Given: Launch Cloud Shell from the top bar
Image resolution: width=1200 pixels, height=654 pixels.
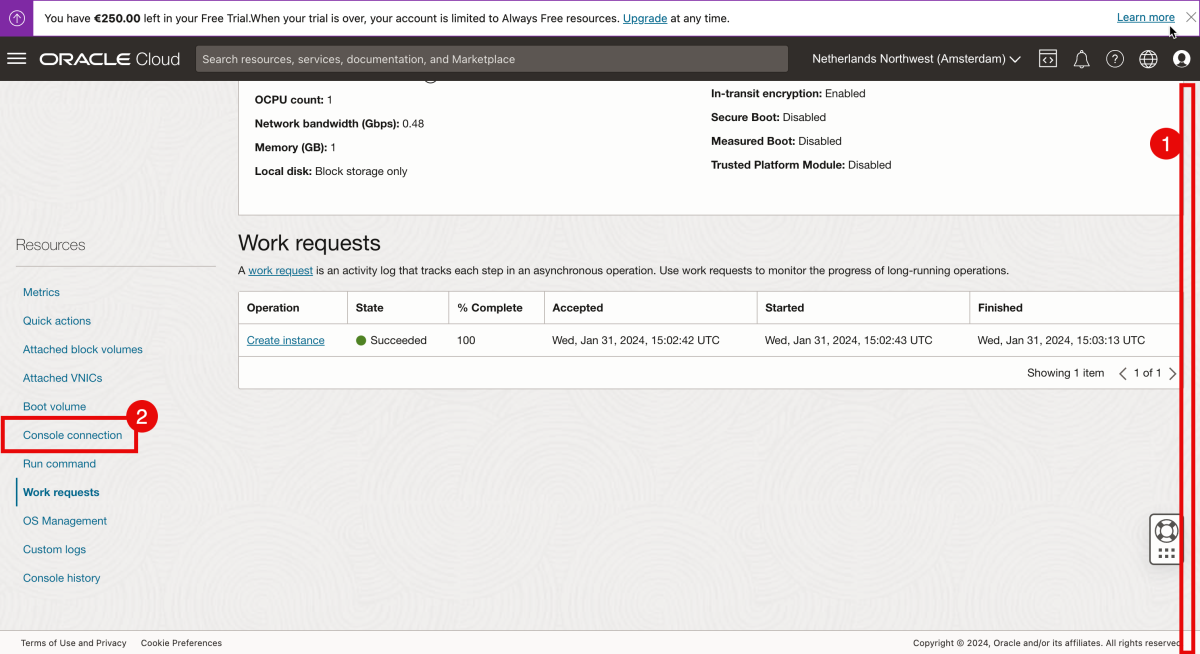Looking at the screenshot, I should pos(1047,58).
